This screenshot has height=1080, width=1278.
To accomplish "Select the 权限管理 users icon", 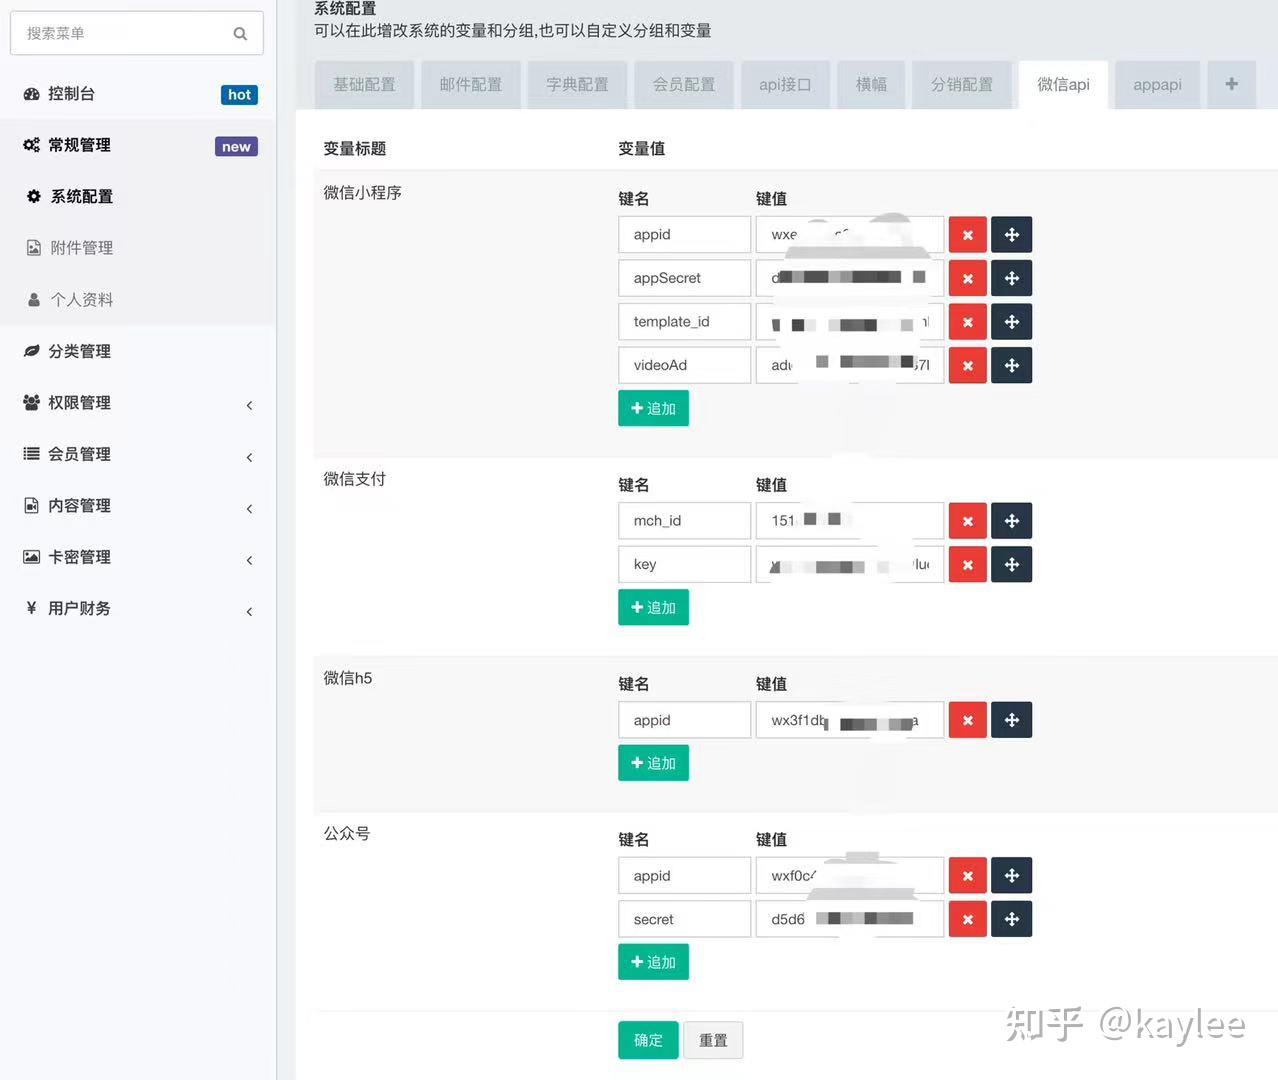I will 31,403.
